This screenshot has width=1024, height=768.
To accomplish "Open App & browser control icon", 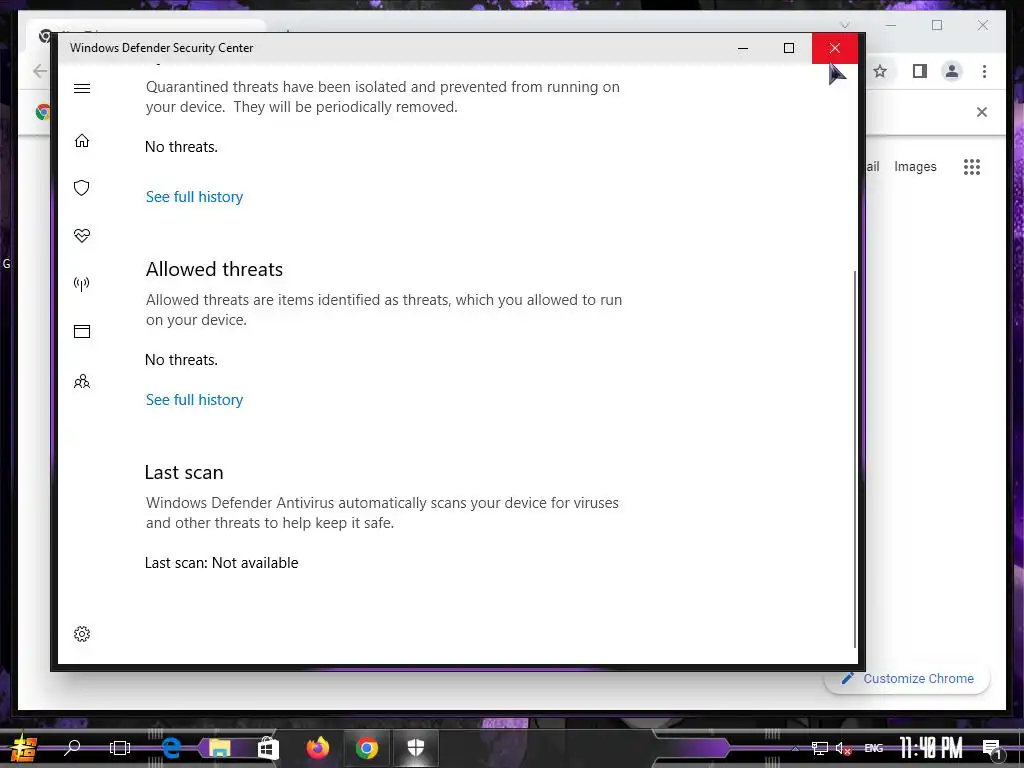I will 82,332.
